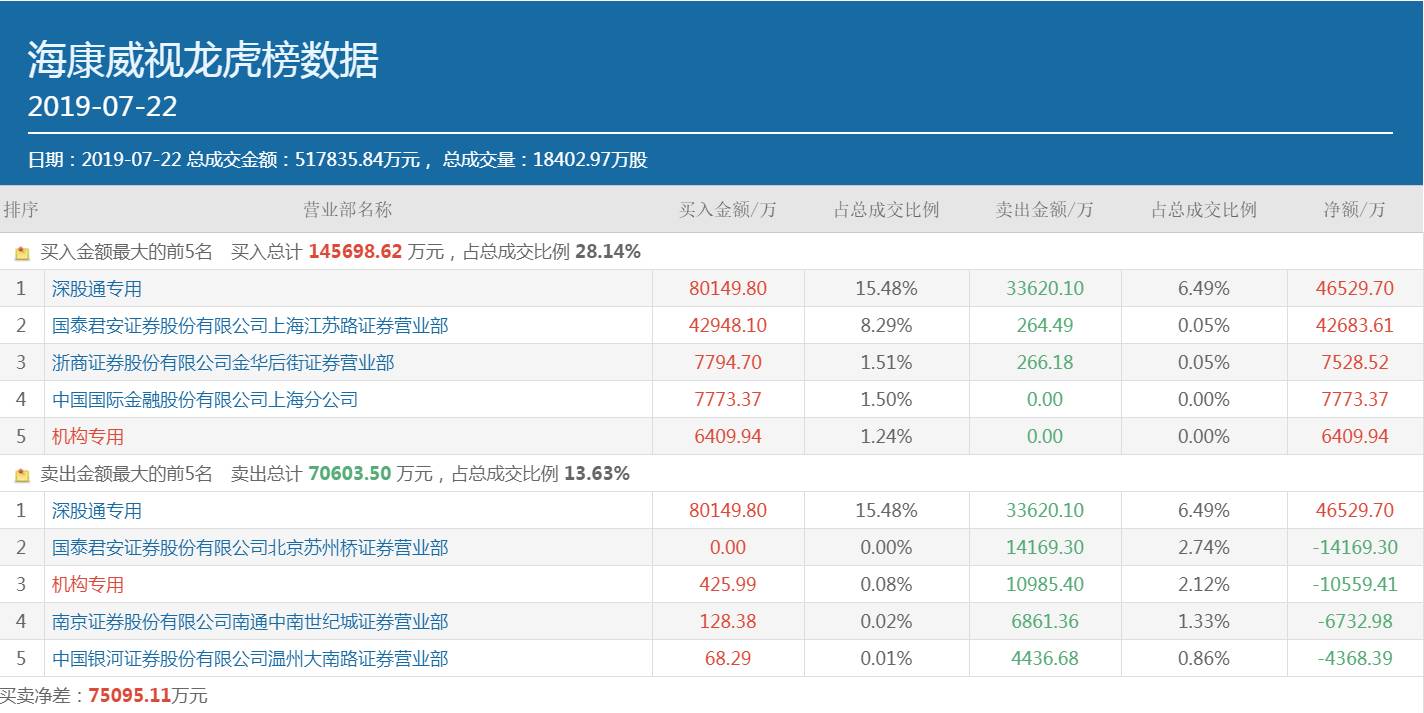Open 中国国际金融上海分公司 link
The image size is (1424, 713).
pos(205,400)
